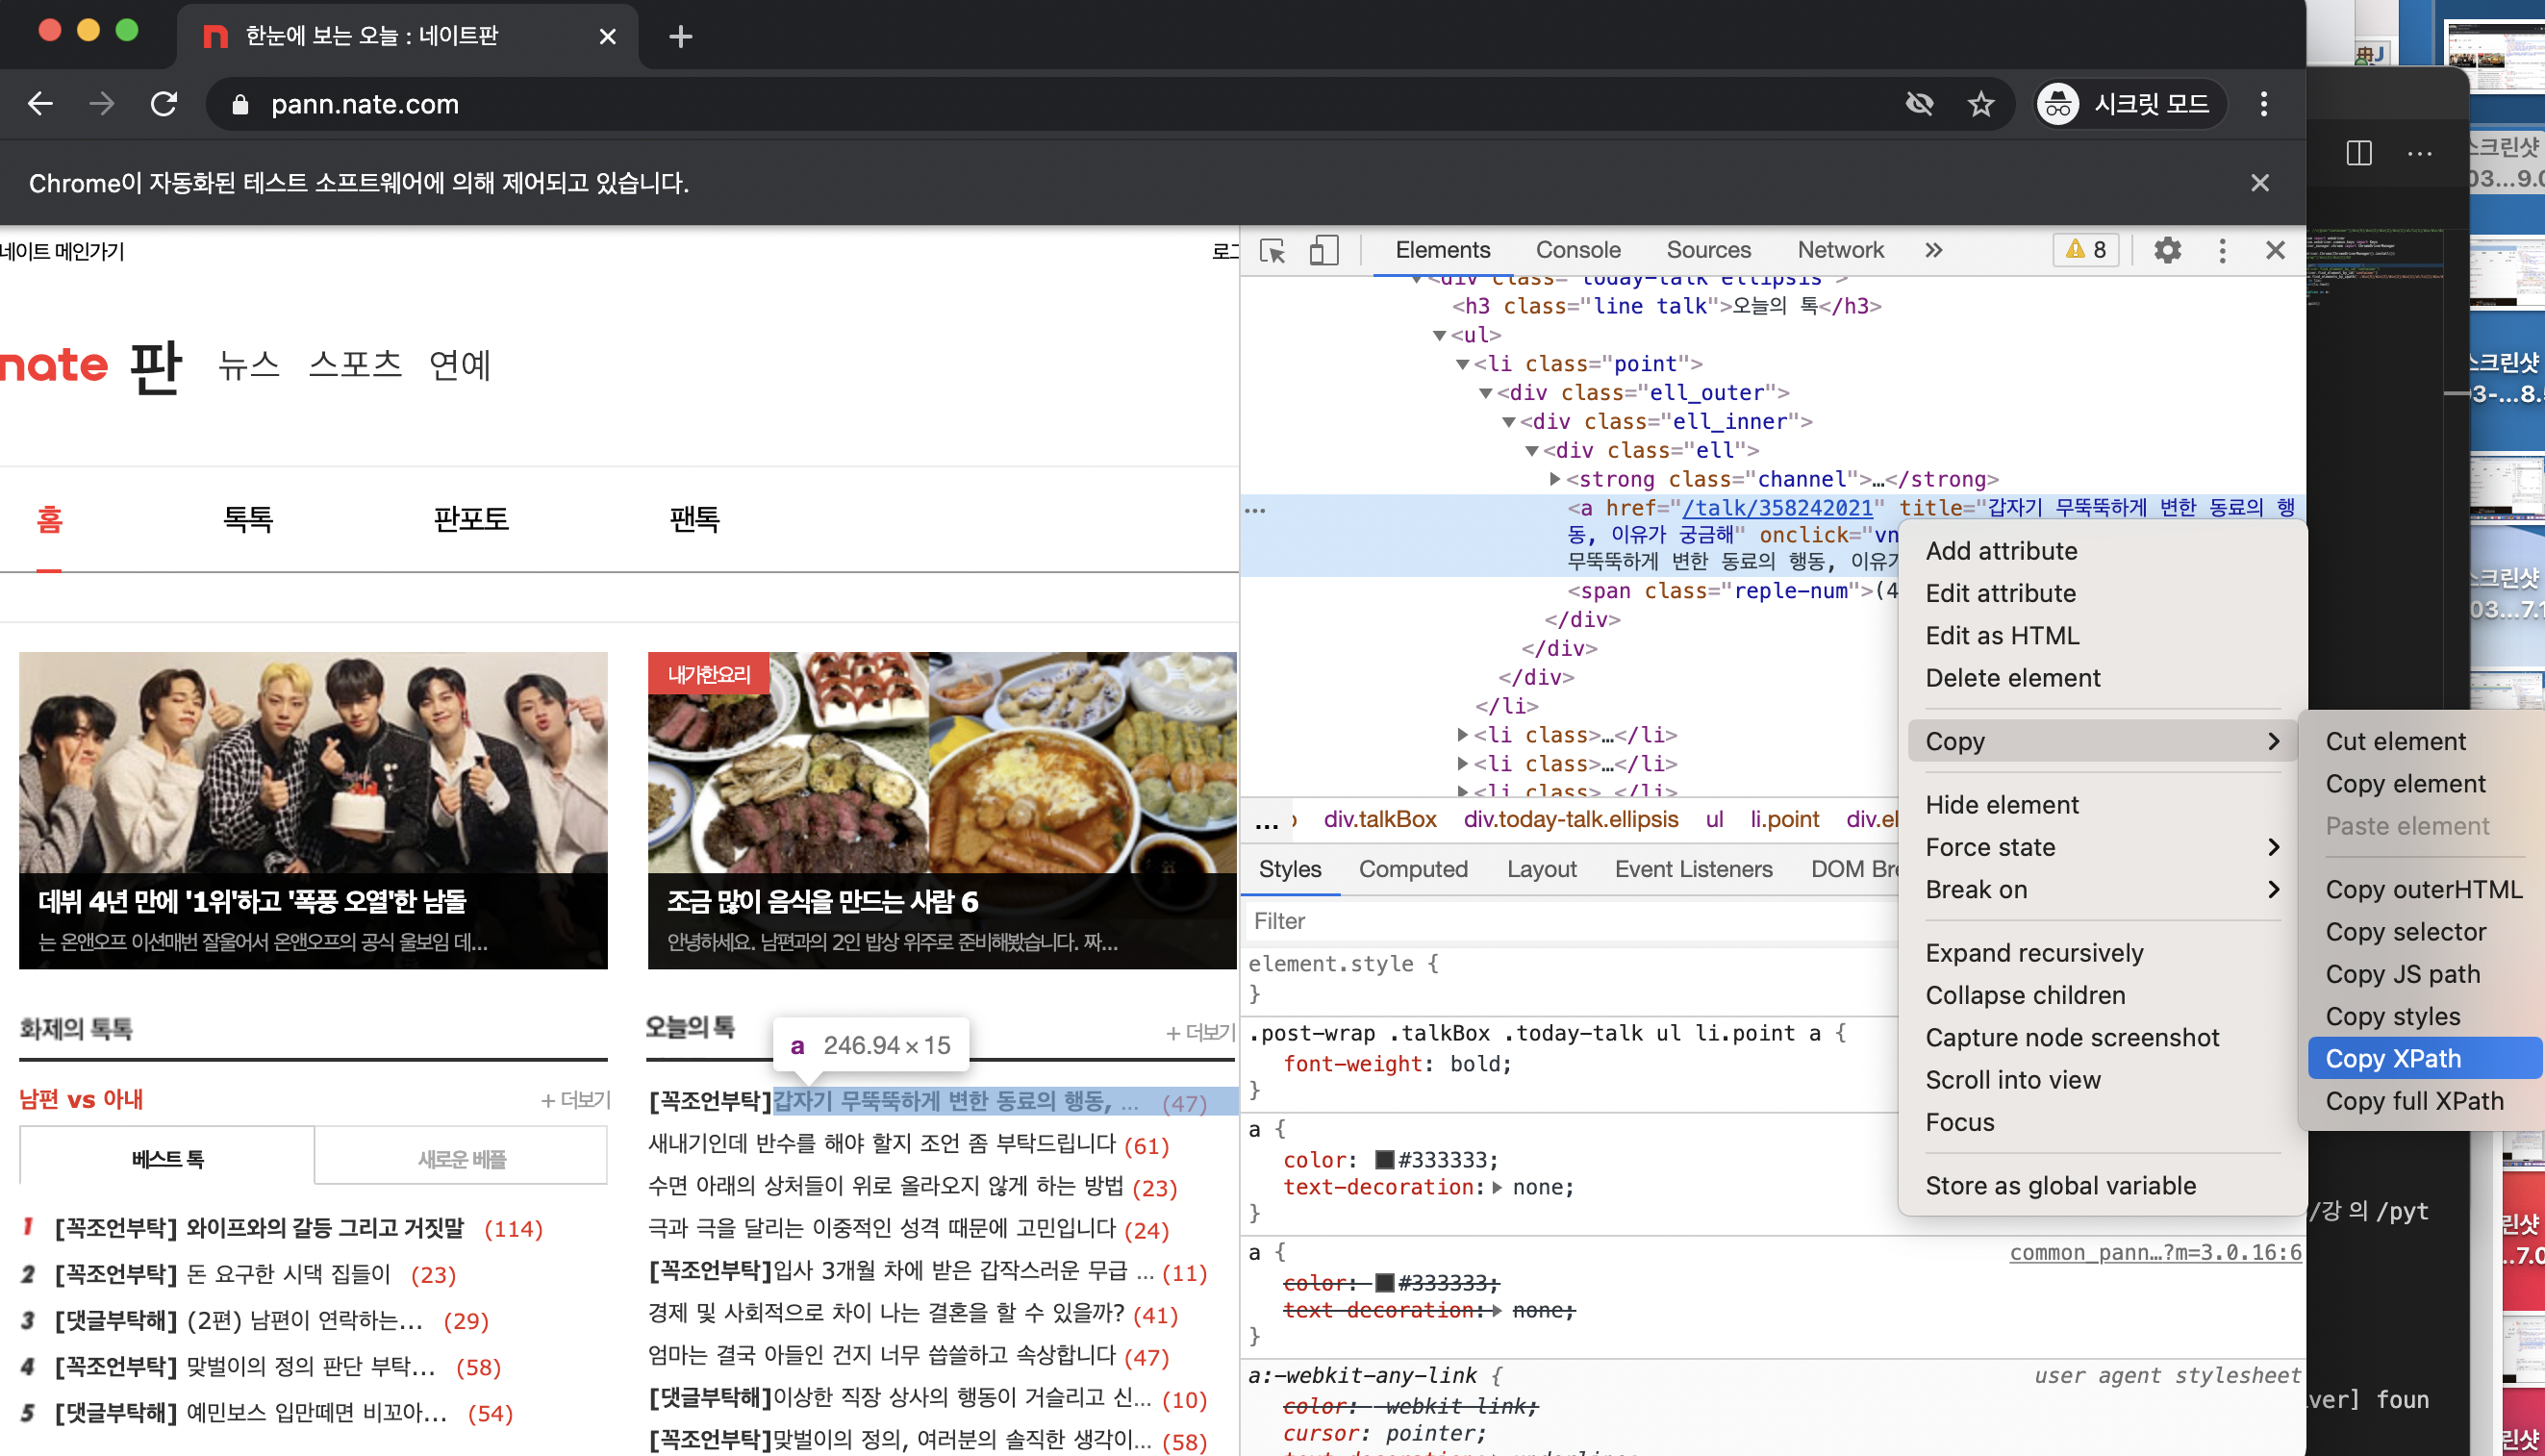Open DevTools settings gear
Image resolution: width=2545 pixels, height=1456 pixels.
(2166, 250)
